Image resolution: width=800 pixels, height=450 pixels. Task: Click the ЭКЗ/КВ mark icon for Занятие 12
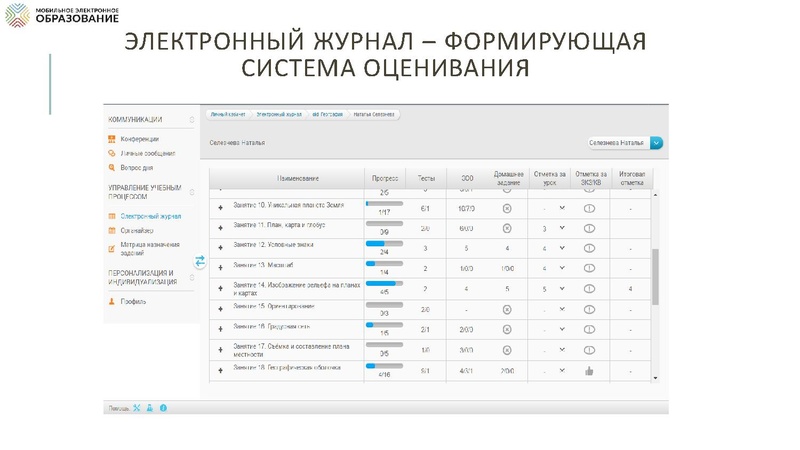click(x=589, y=248)
